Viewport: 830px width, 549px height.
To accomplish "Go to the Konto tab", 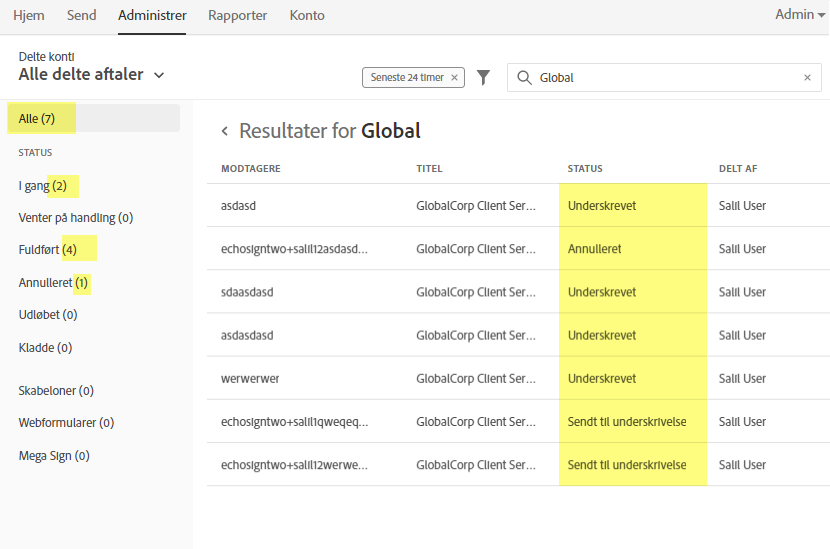I will click(x=307, y=16).
